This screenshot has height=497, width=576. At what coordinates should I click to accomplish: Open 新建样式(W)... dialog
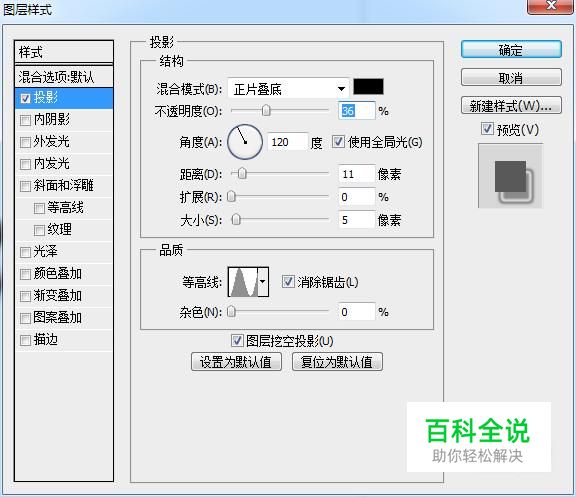pyautogui.click(x=511, y=106)
